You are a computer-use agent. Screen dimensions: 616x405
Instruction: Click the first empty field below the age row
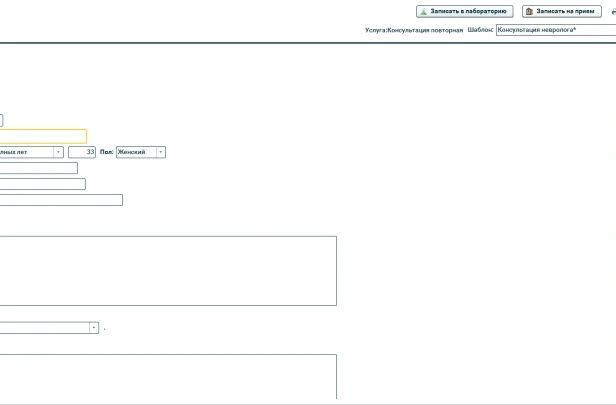pyautogui.click(x=38, y=168)
